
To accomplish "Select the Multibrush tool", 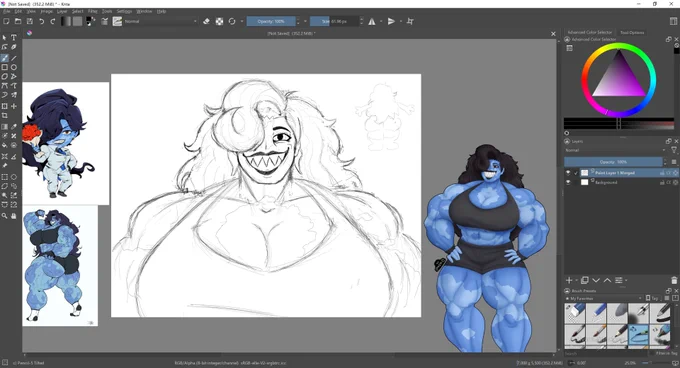I will point(14,94).
